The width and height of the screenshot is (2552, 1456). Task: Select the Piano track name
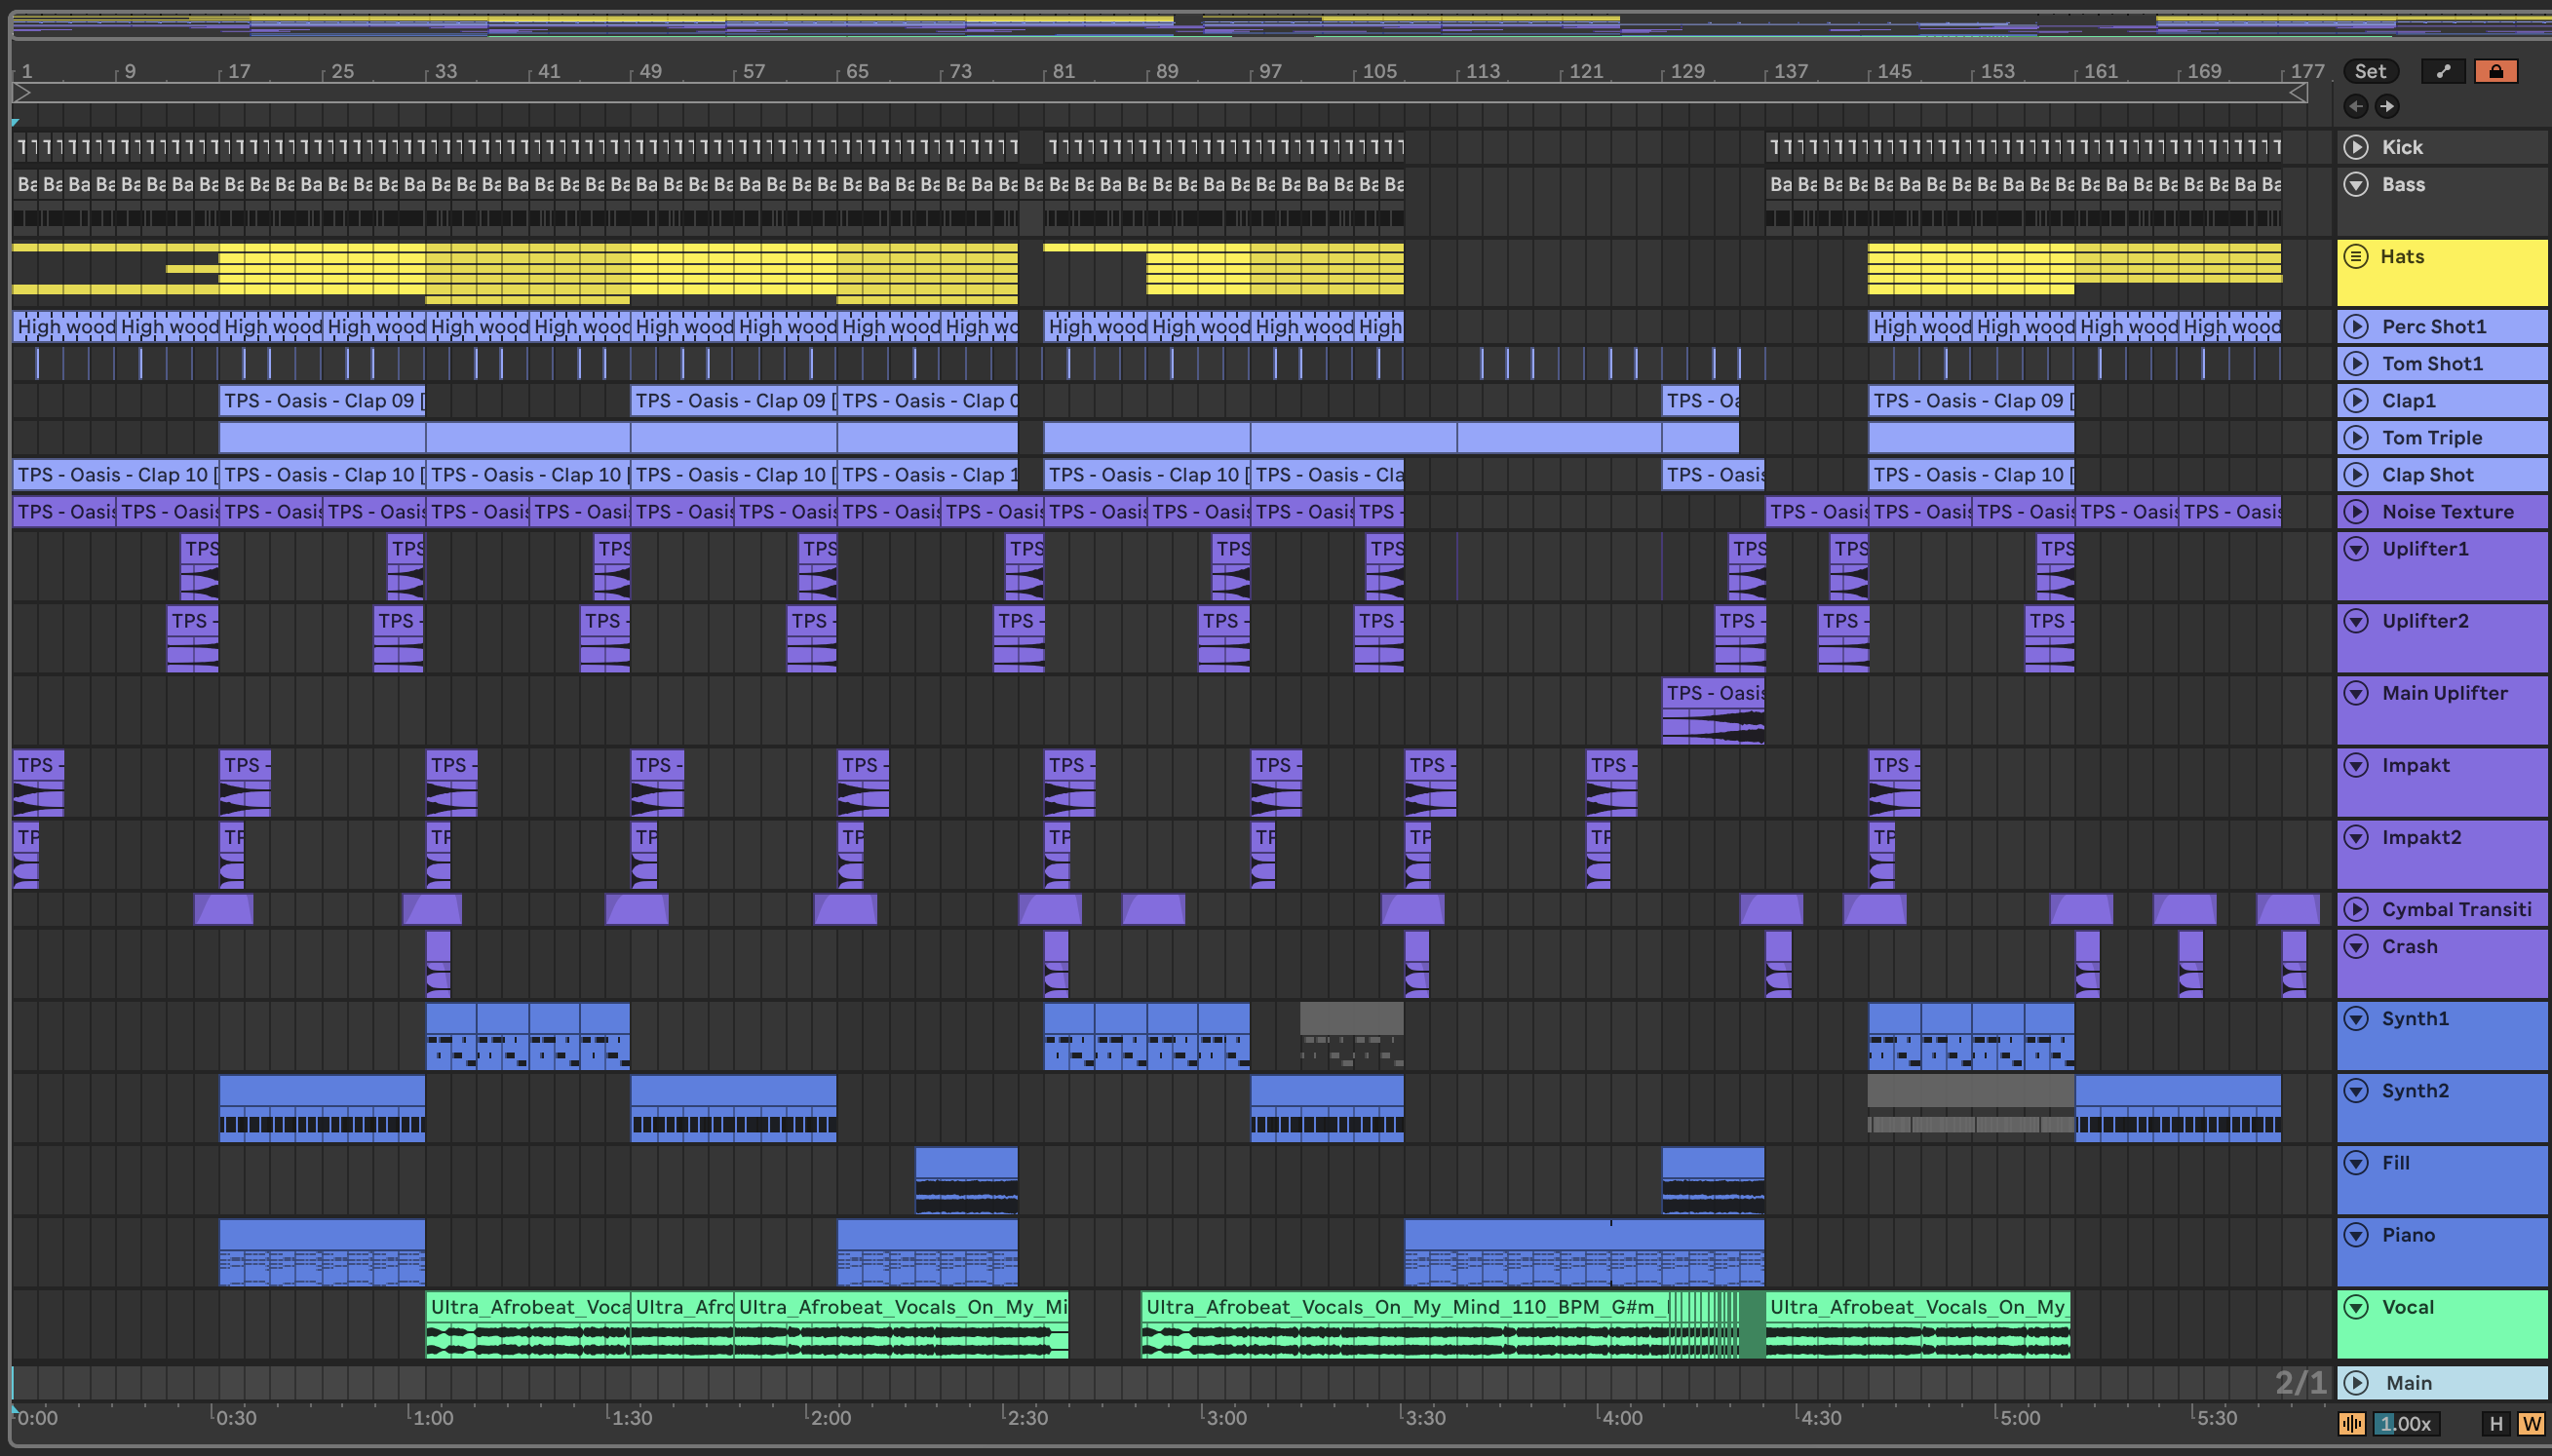tap(2408, 1234)
